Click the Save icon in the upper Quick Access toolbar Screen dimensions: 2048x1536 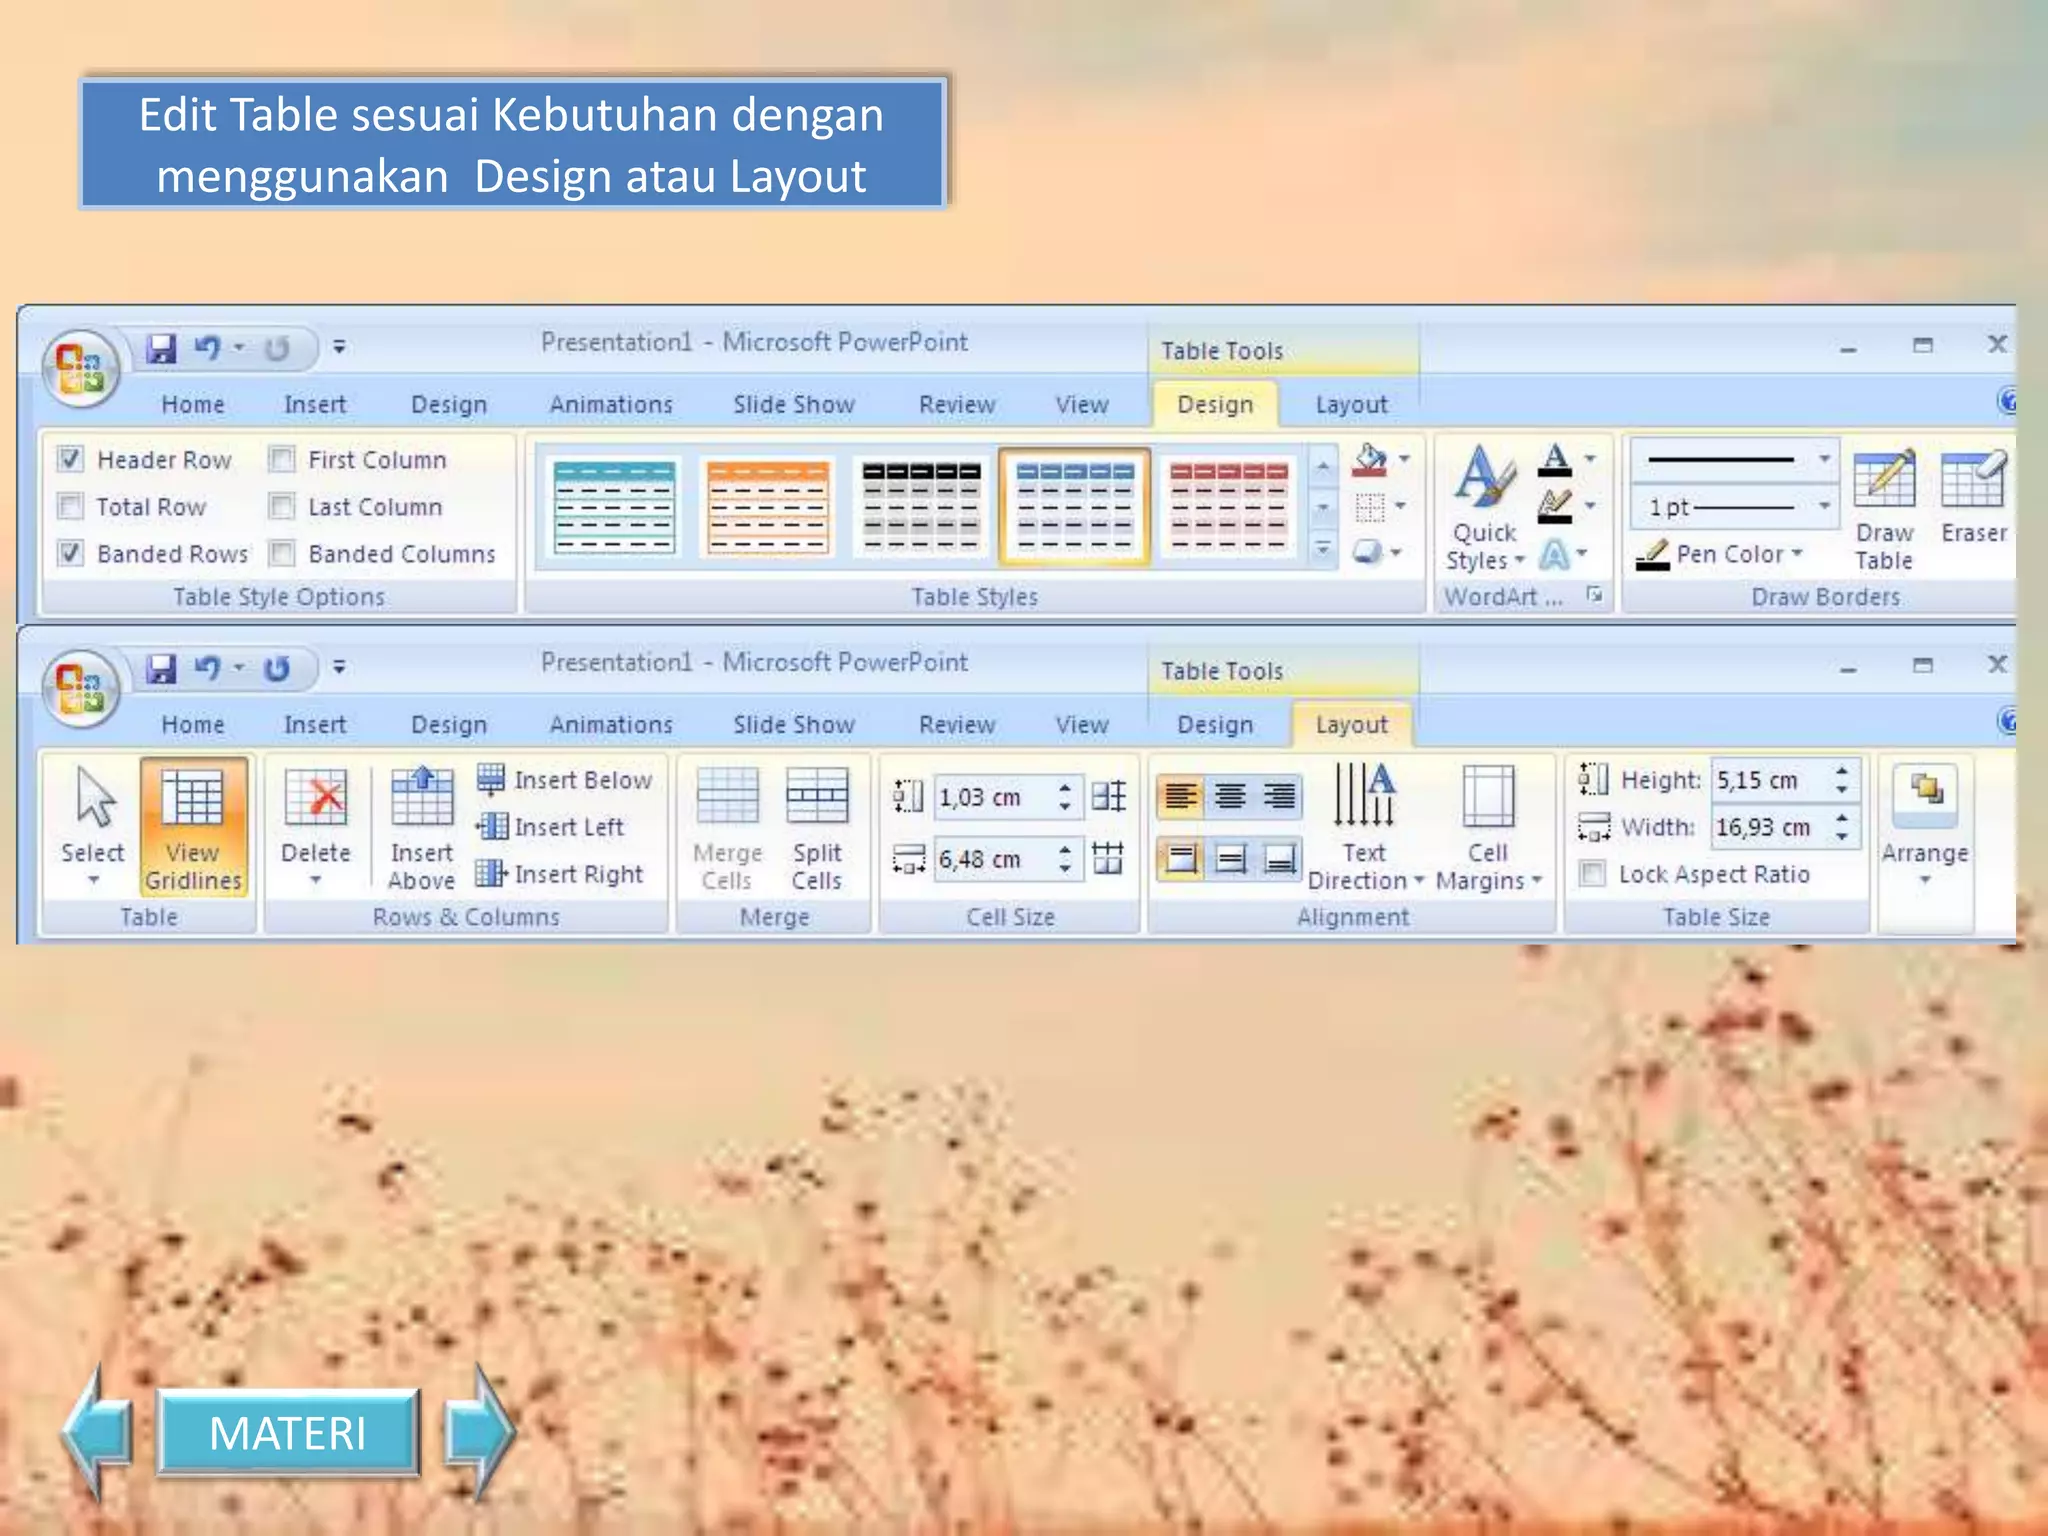[x=161, y=348]
